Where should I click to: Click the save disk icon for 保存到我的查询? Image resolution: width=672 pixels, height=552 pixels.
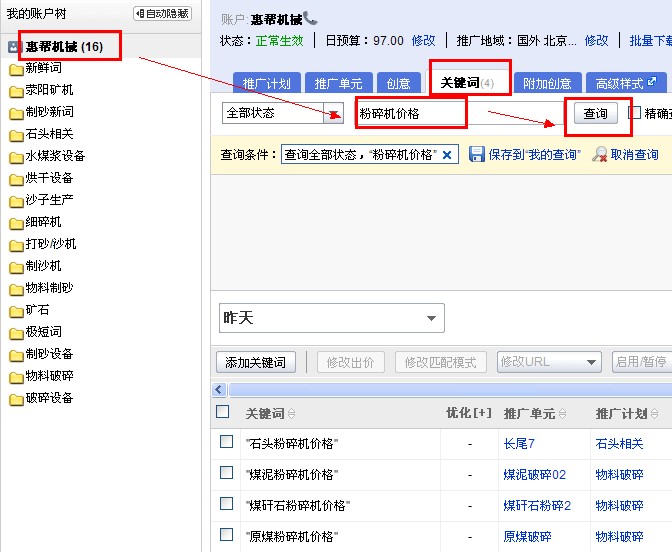(477, 154)
